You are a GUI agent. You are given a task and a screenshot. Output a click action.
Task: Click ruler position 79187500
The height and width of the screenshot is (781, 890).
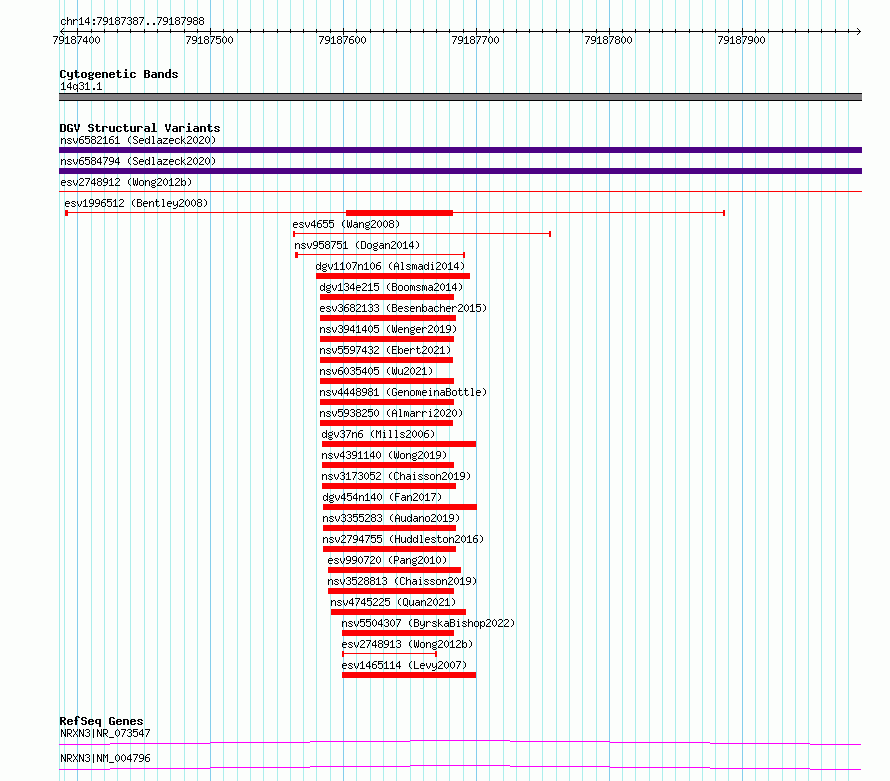tap(209, 40)
